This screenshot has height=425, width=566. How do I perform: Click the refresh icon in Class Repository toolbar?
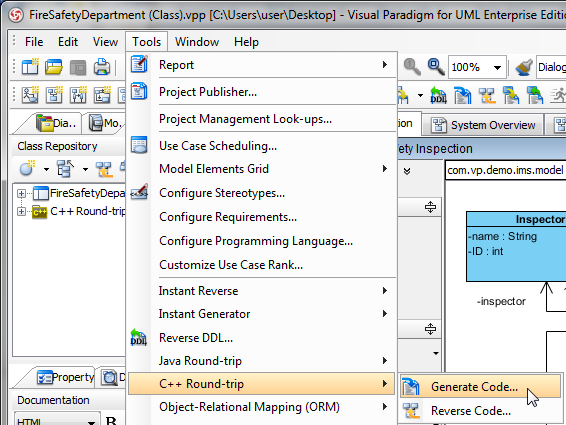(104, 169)
